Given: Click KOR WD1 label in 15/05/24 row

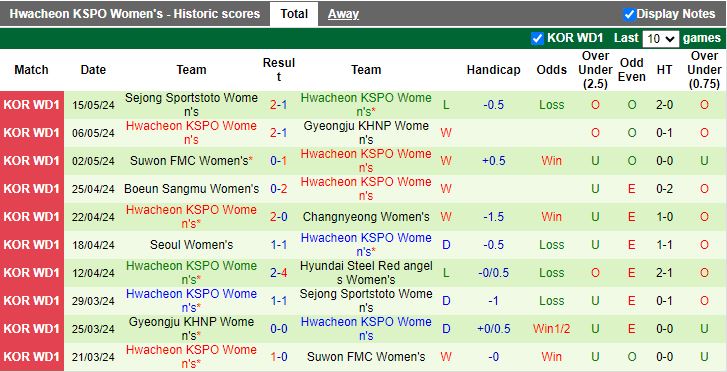Looking at the screenshot, I should point(32,105).
